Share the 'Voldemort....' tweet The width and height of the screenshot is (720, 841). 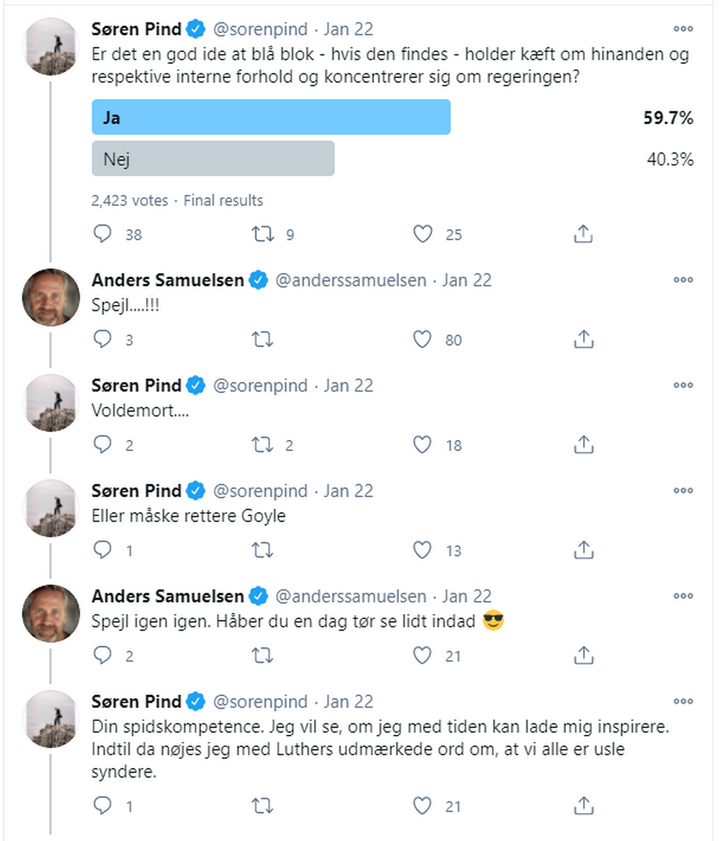(x=584, y=445)
